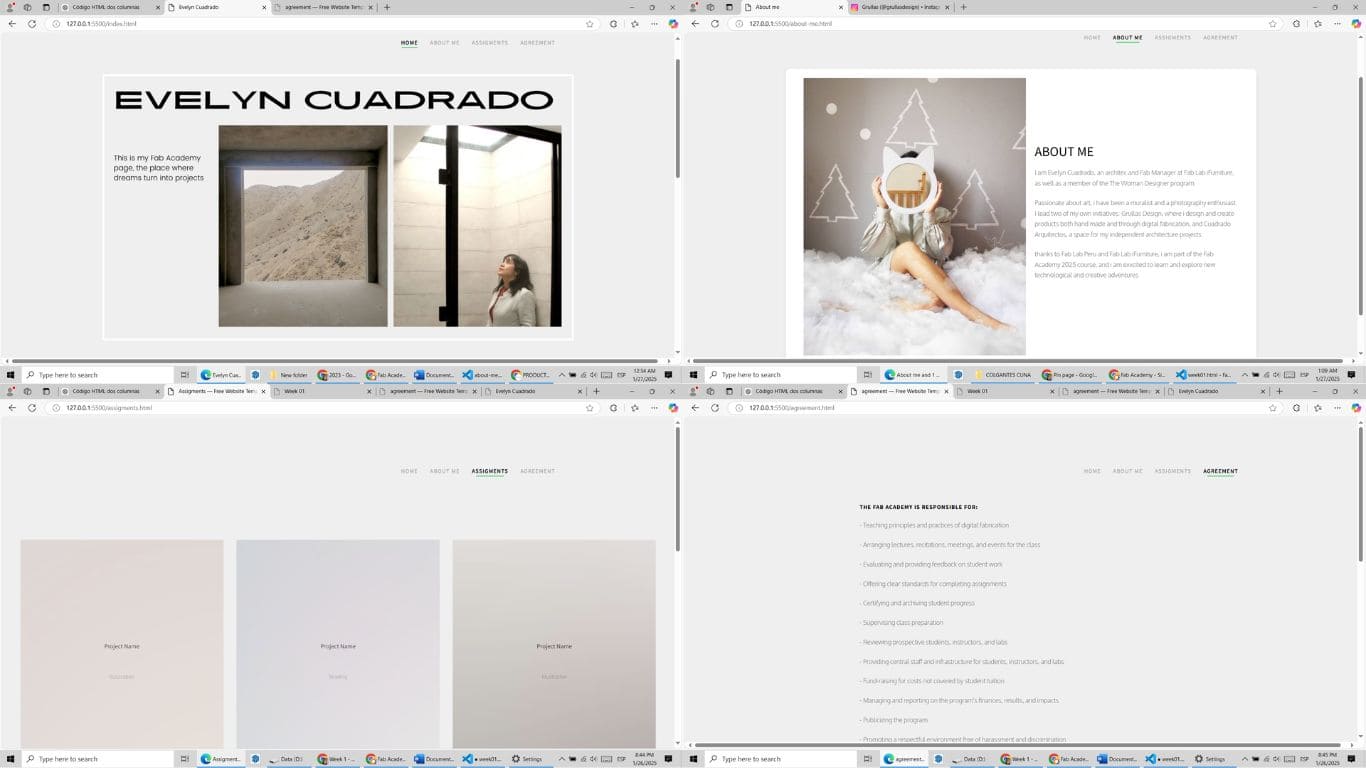1366x768 pixels.
Task: Click ASSIGMENTS in the agreement.html page navigation
Action: point(1173,471)
